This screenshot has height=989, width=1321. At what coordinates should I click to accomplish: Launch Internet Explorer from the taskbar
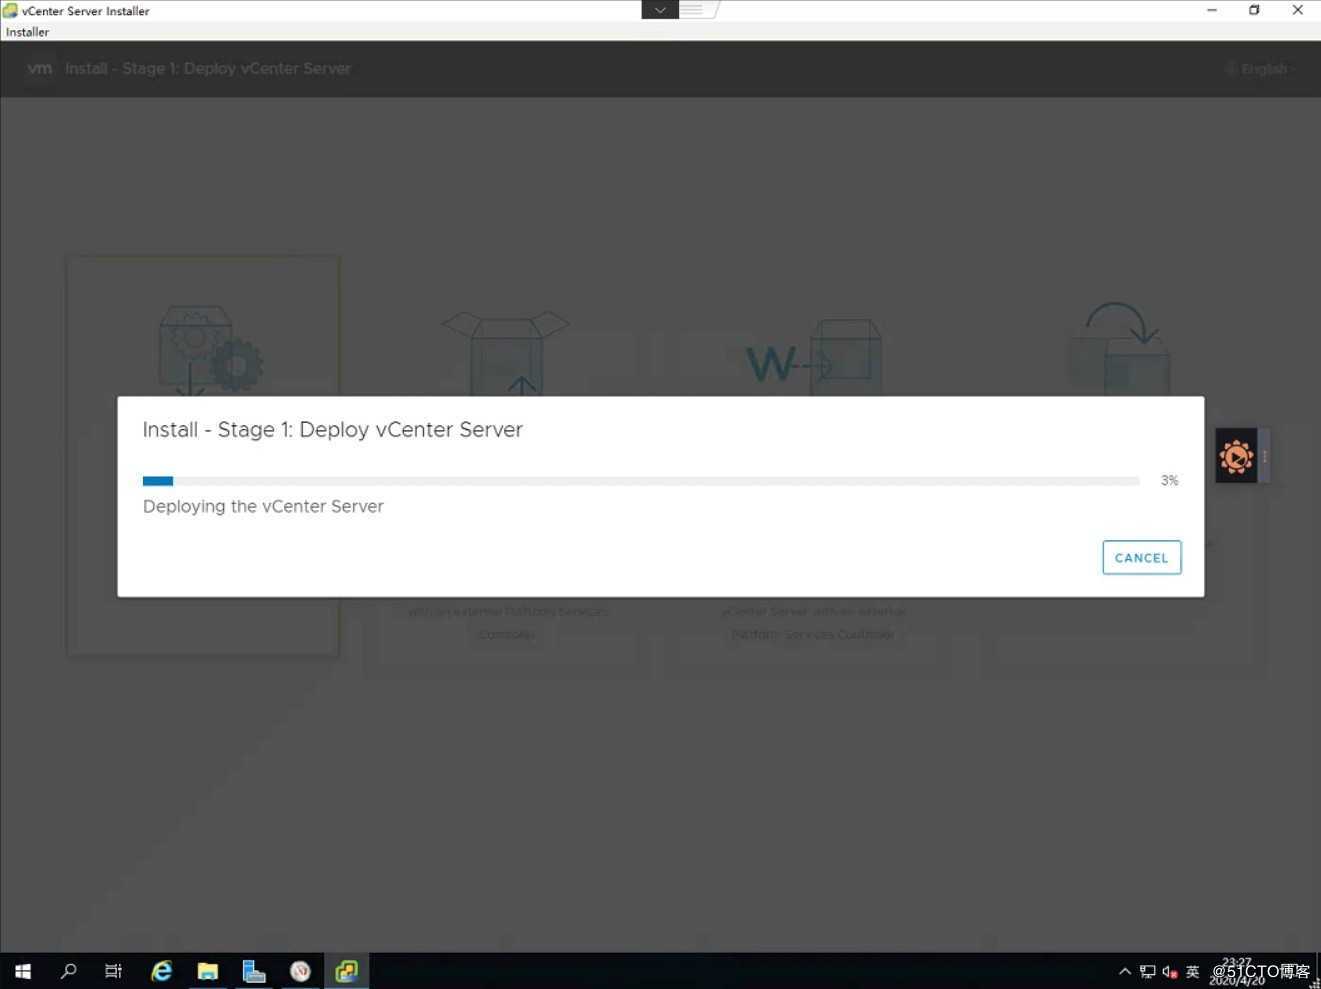pyautogui.click(x=161, y=971)
